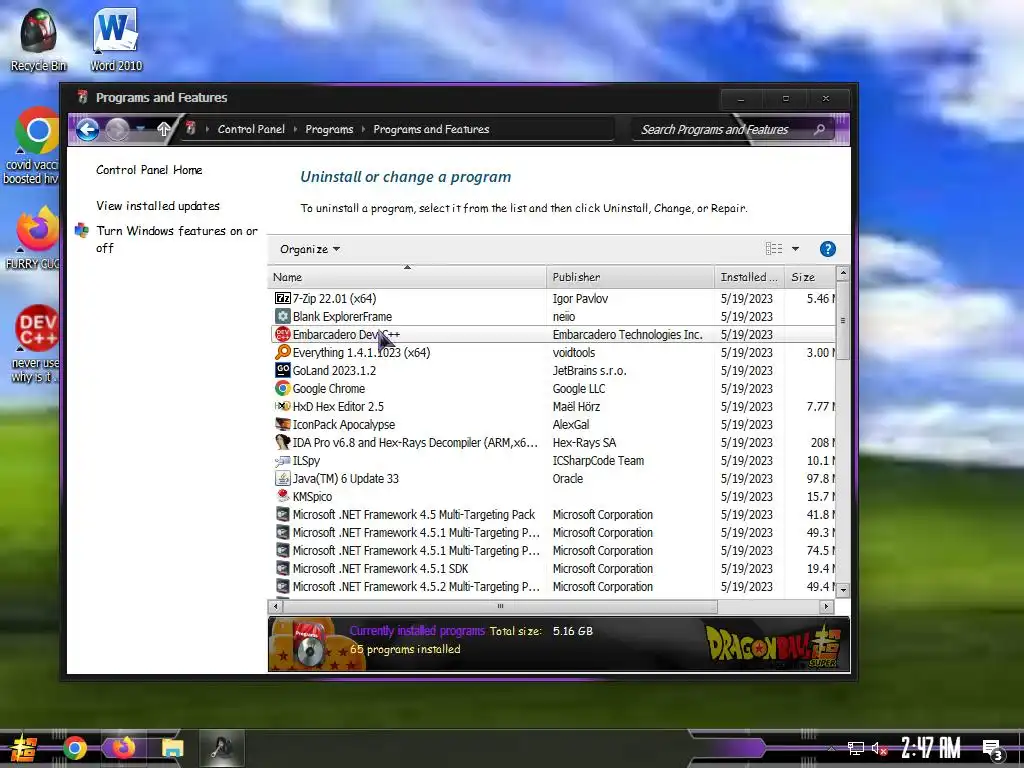This screenshot has height=768, width=1024.
Task: Open the Recycle Bin desktop icon
Action: (38, 39)
